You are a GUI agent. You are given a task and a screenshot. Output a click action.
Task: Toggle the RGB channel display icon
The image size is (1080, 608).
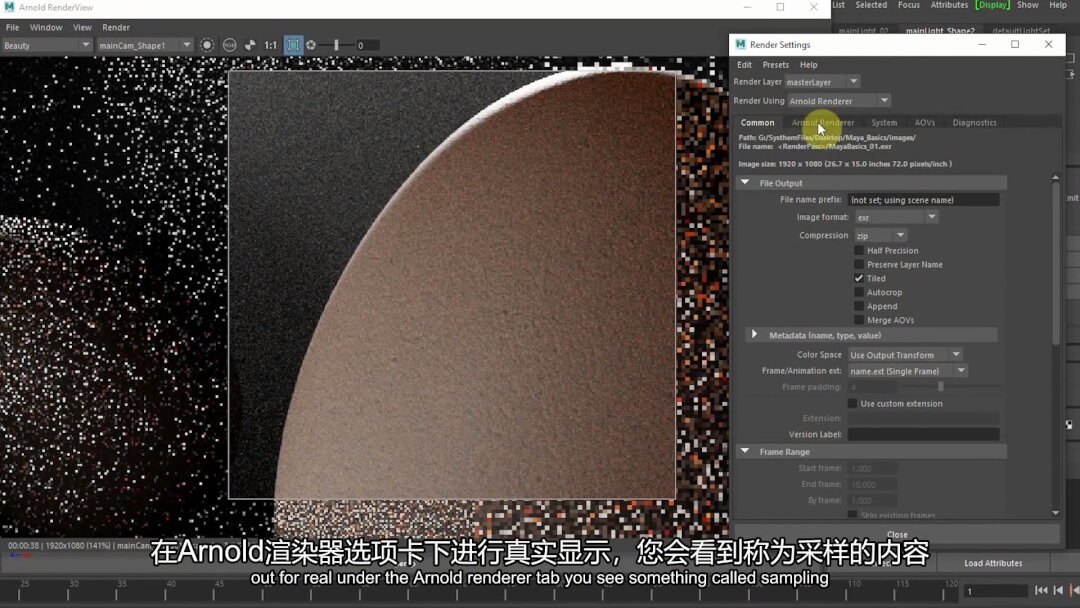click(x=229, y=45)
